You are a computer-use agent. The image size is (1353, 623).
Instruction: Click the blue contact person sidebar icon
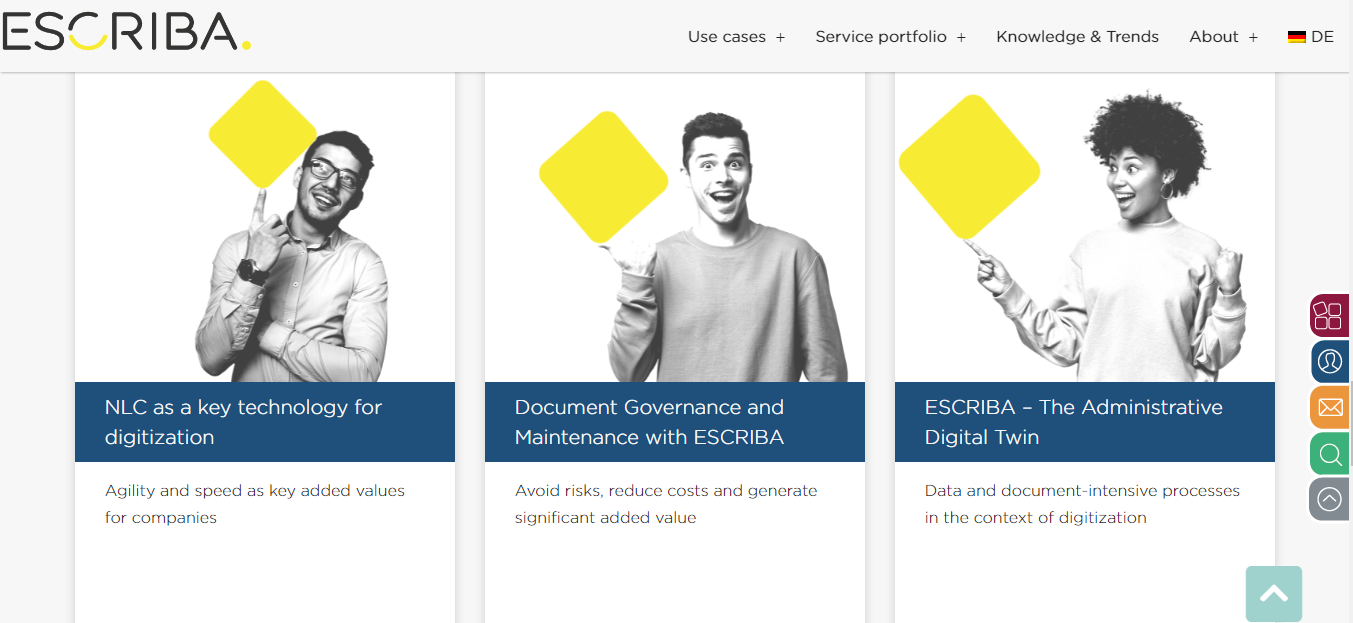point(1330,361)
